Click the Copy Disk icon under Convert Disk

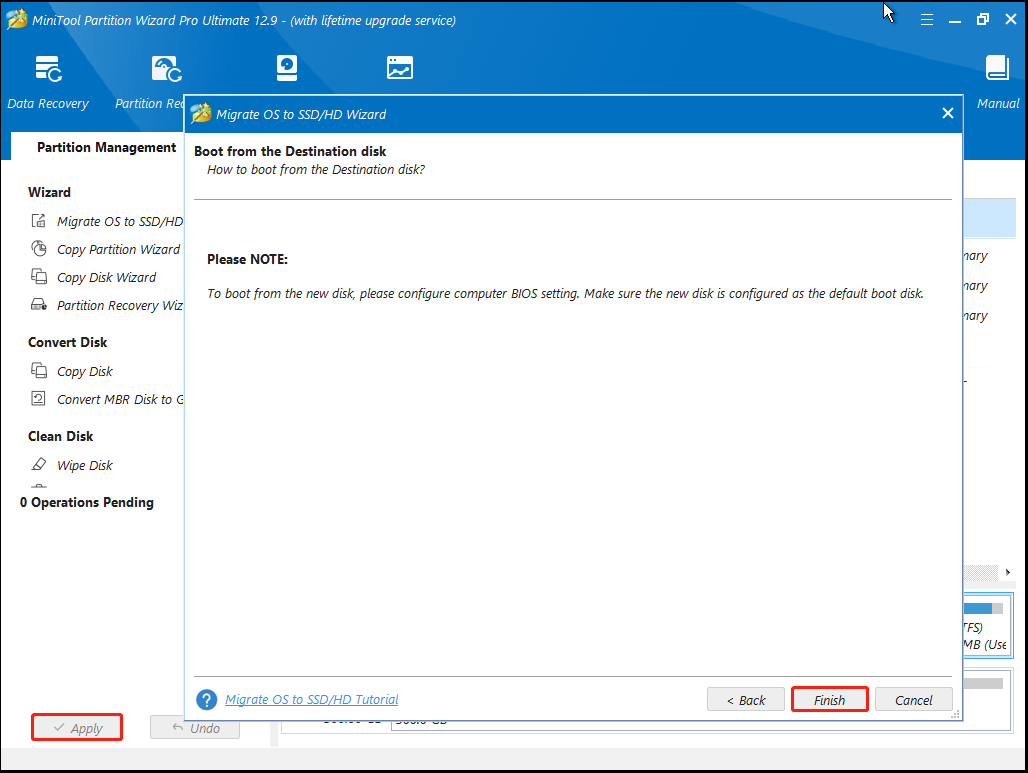pyautogui.click(x=39, y=370)
